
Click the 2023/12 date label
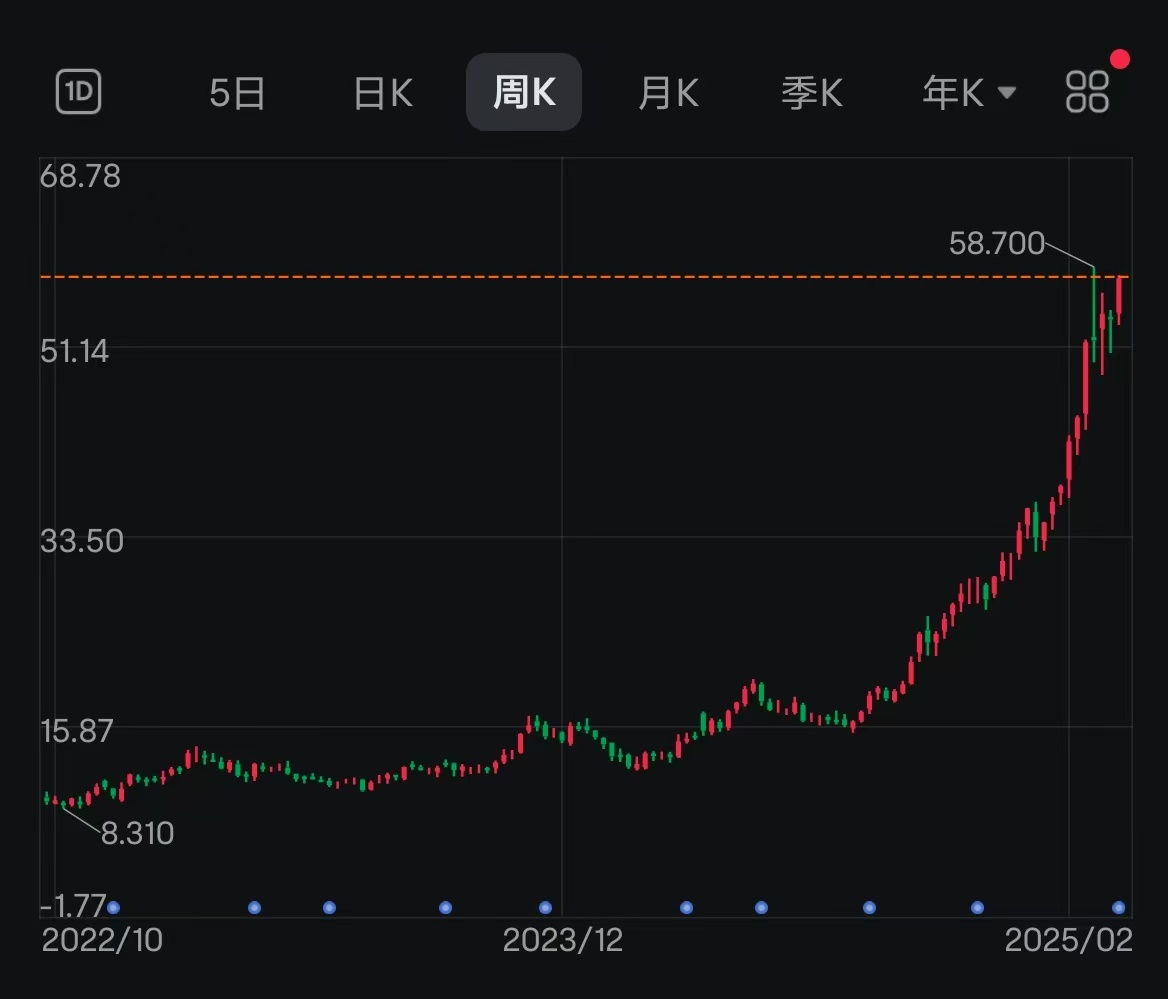click(562, 940)
